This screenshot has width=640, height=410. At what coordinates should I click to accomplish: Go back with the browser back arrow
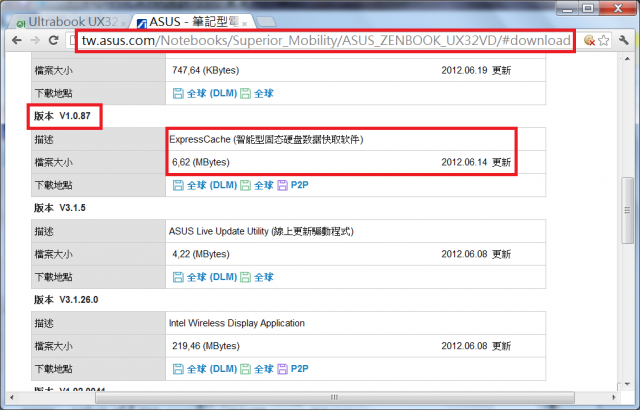tap(17, 40)
